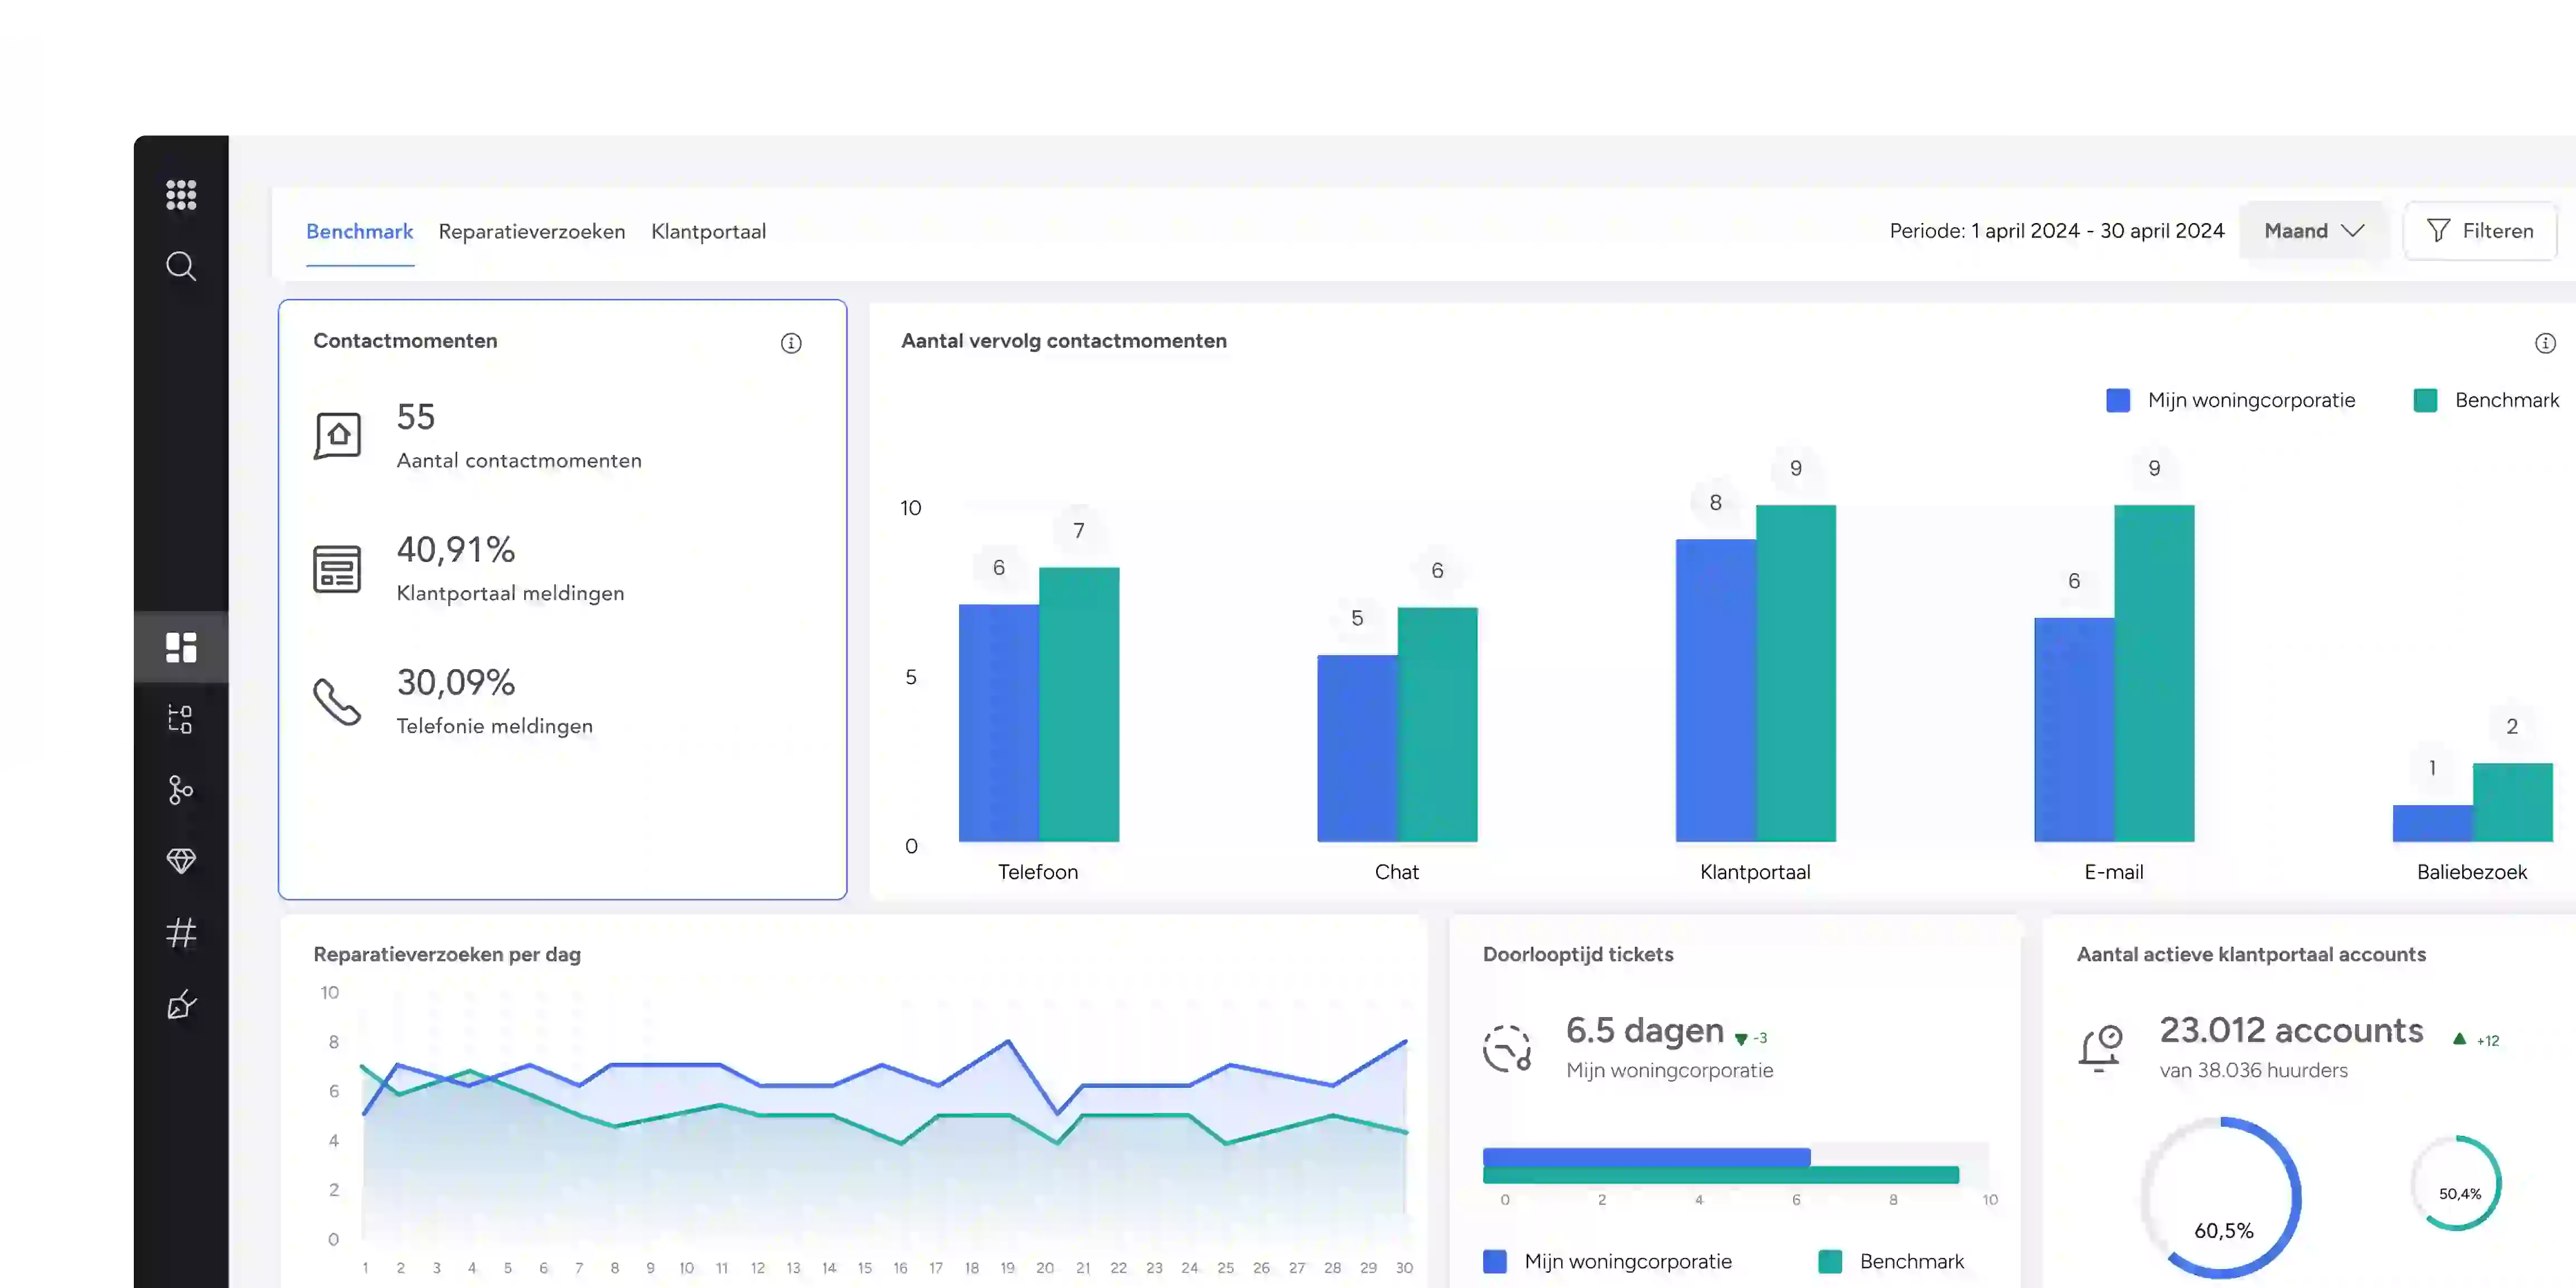Click the Doorlooptijd tickets title
The image size is (2576, 1288).
[1578, 955]
